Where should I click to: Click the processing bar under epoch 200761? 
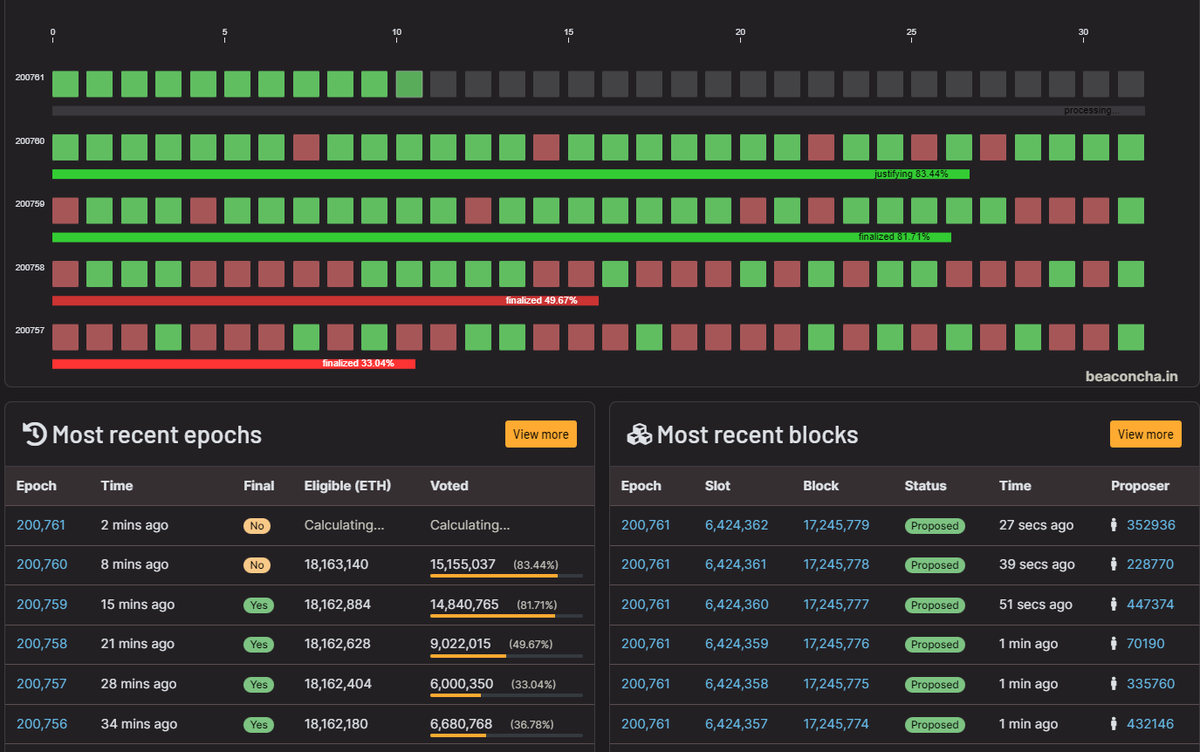coord(598,111)
